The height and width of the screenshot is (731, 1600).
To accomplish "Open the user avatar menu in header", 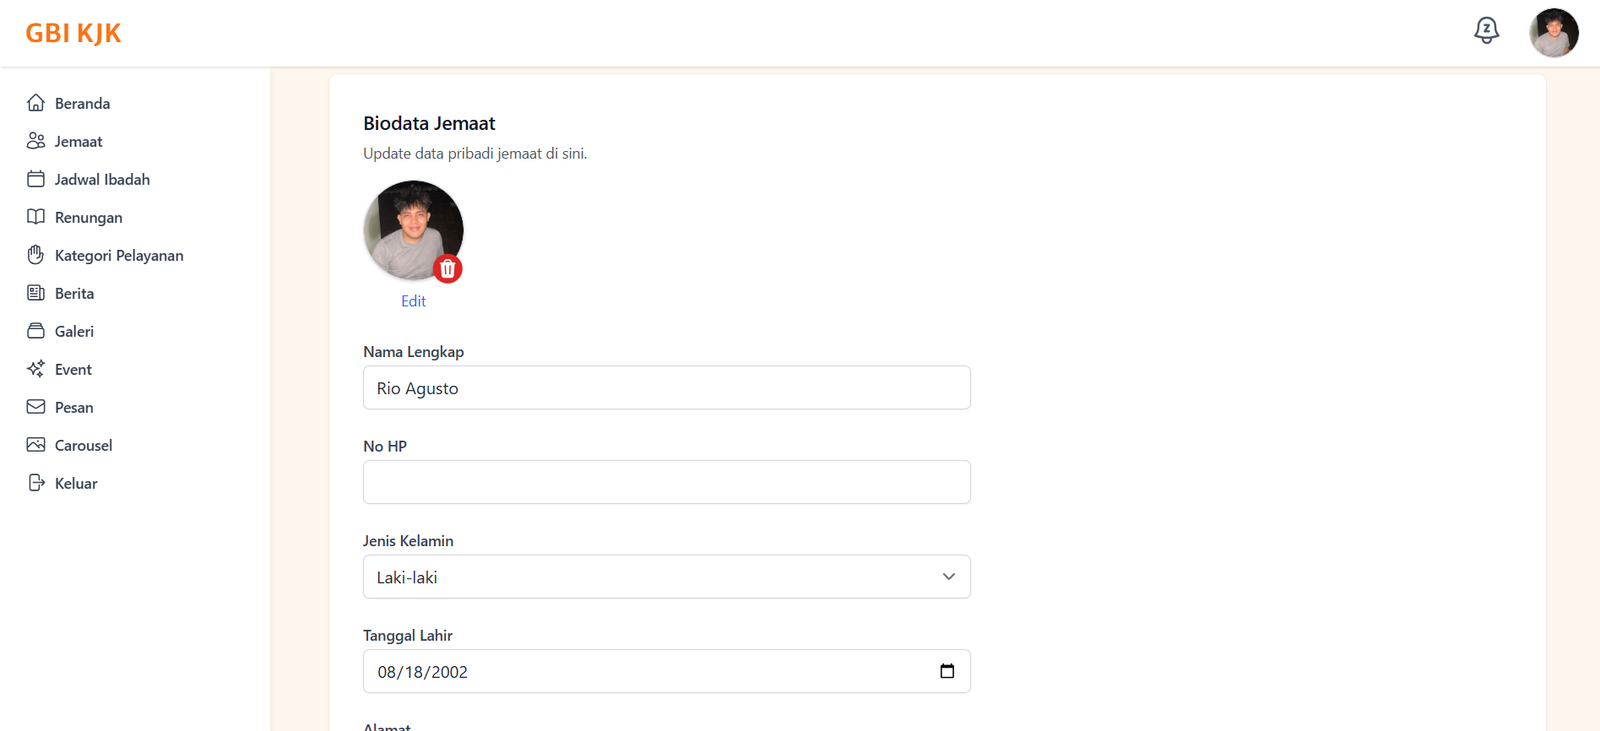I will tap(1553, 33).
